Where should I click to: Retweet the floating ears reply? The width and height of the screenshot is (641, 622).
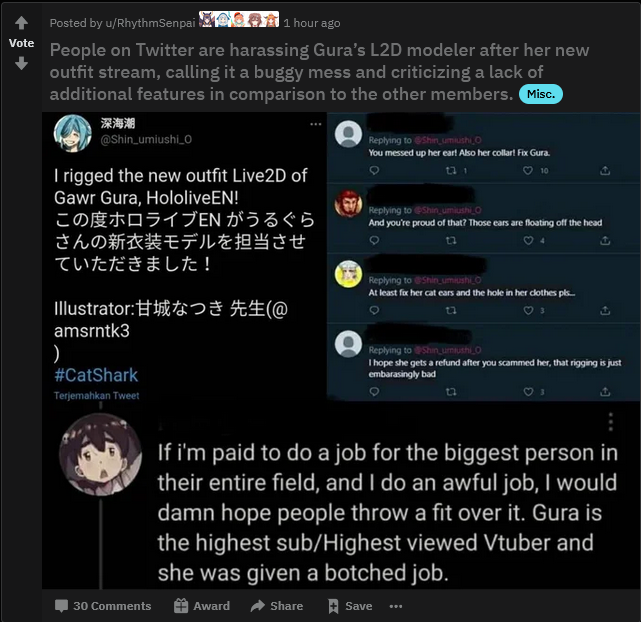point(451,241)
